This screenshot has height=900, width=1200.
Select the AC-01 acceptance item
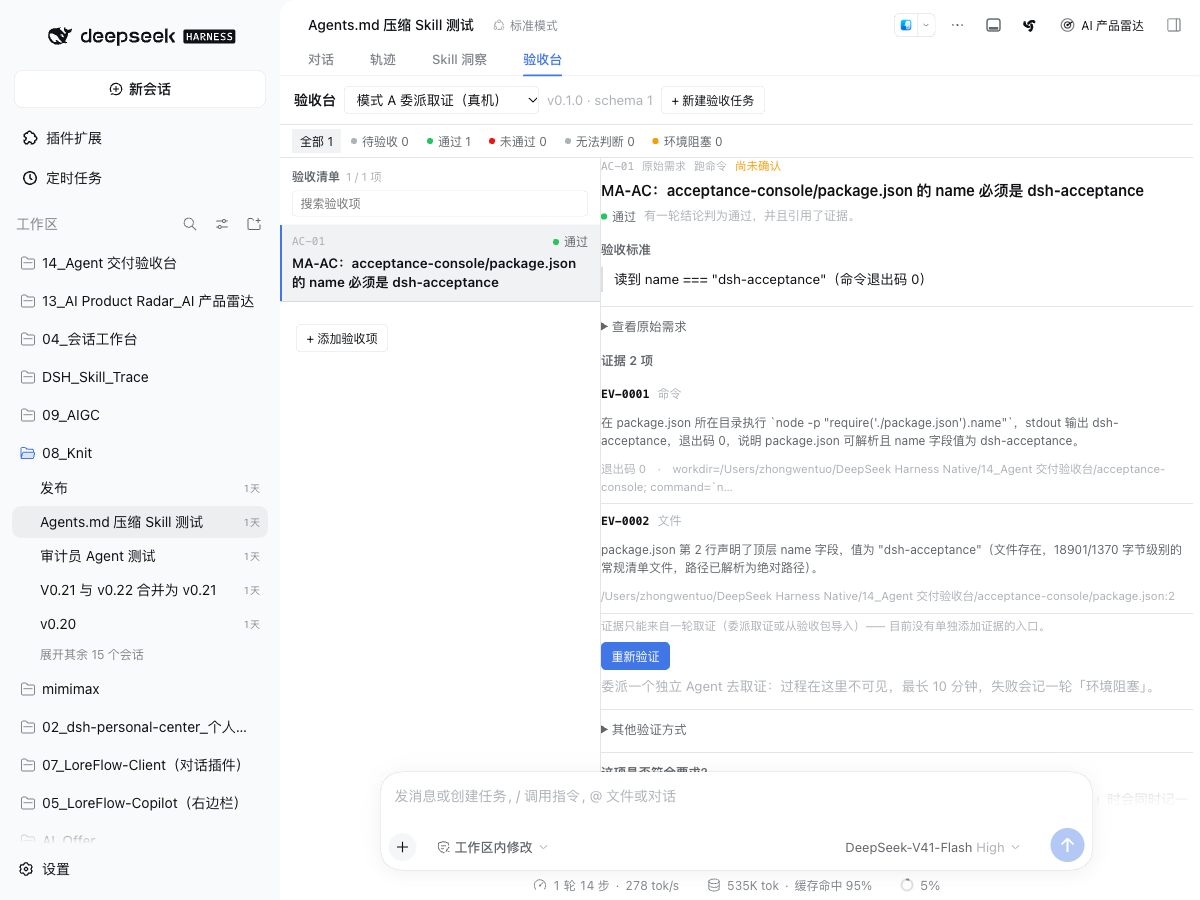click(x=440, y=263)
